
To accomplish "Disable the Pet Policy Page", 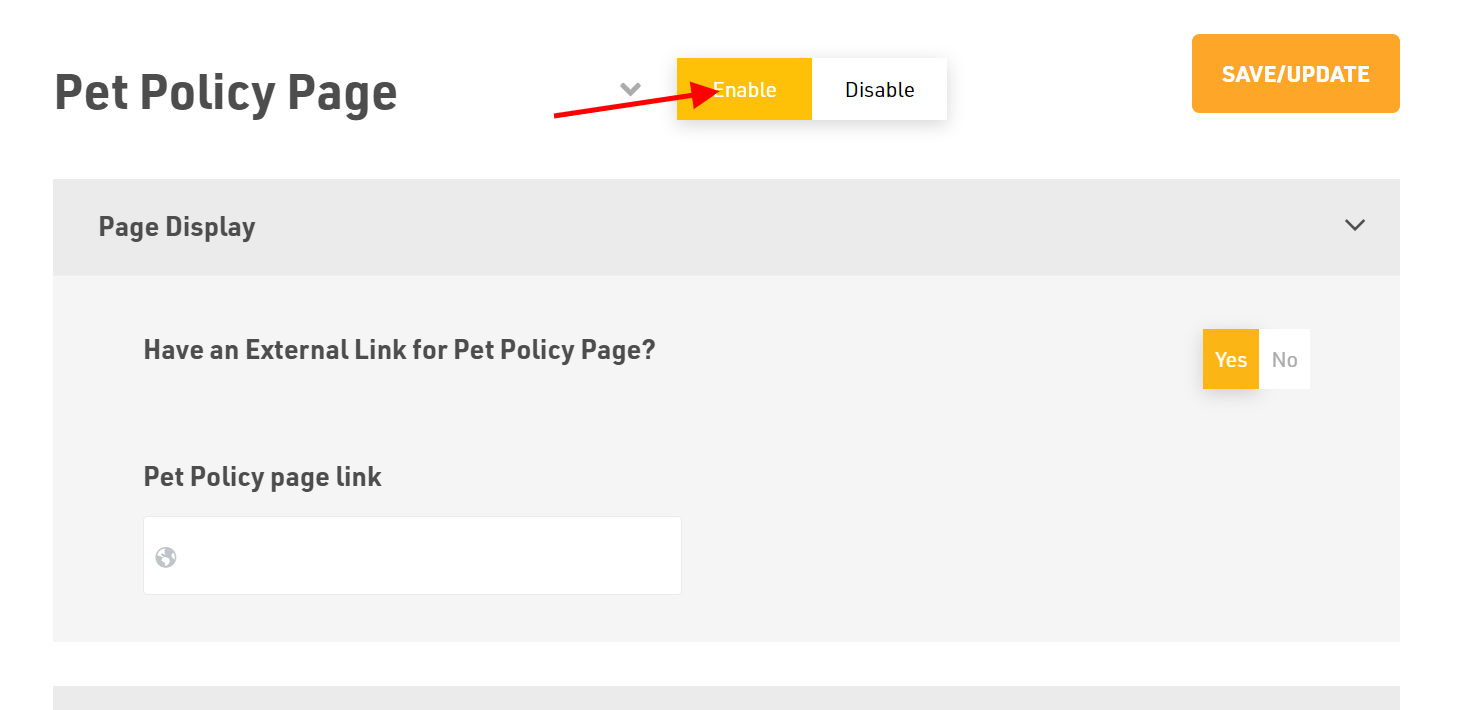I will pos(879,89).
